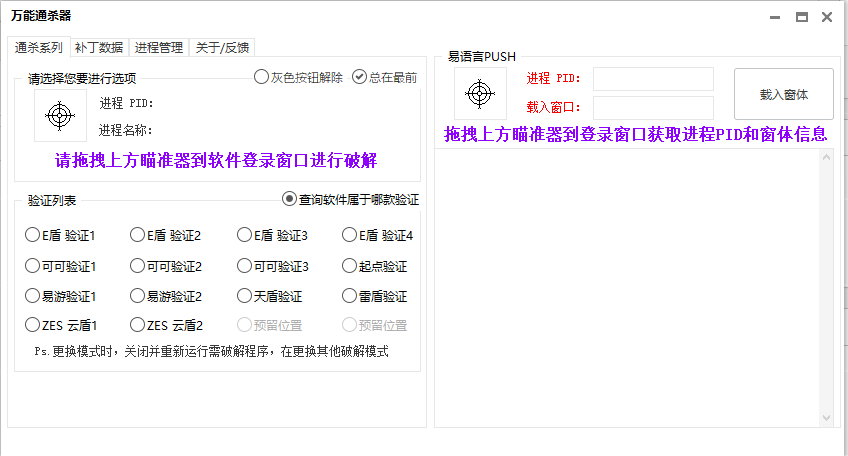Go to the 关于/反馈 tab
The width and height of the screenshot is (848, 456).
click(x=224, y=47)
